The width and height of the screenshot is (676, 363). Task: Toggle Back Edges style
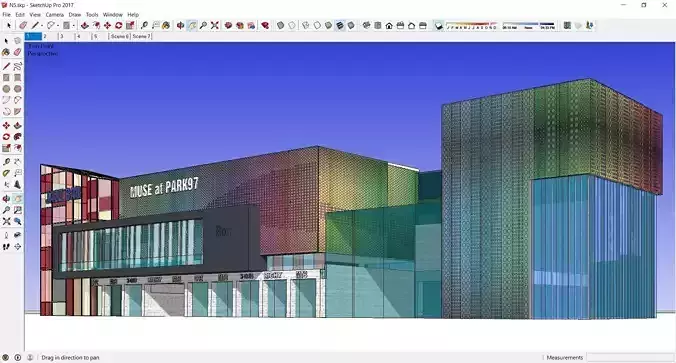pyautogui.click(x=292, y=26)
